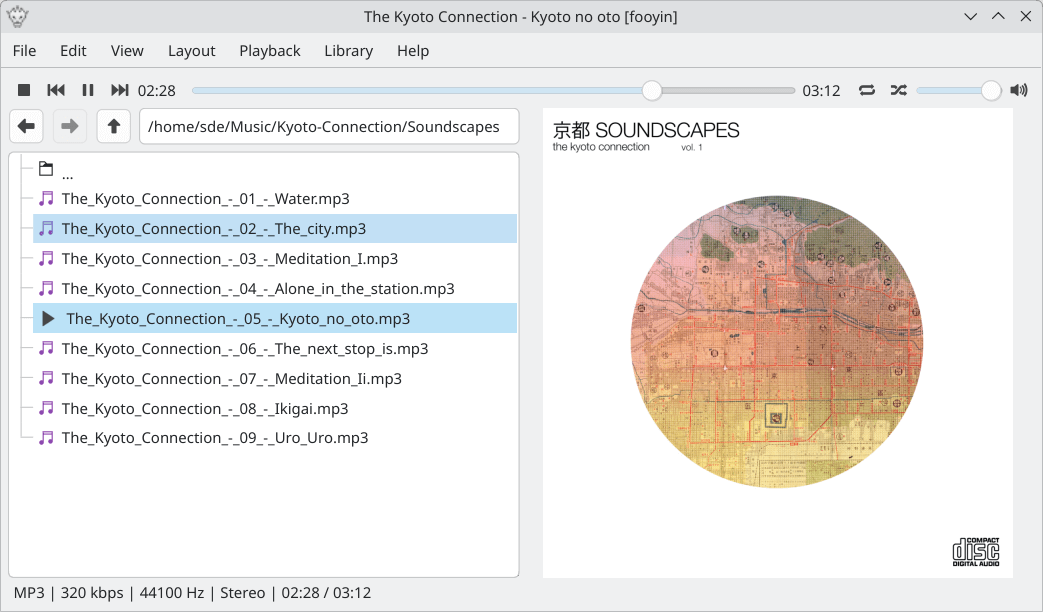
Task: Skip to the previous track
Action: 56,90
